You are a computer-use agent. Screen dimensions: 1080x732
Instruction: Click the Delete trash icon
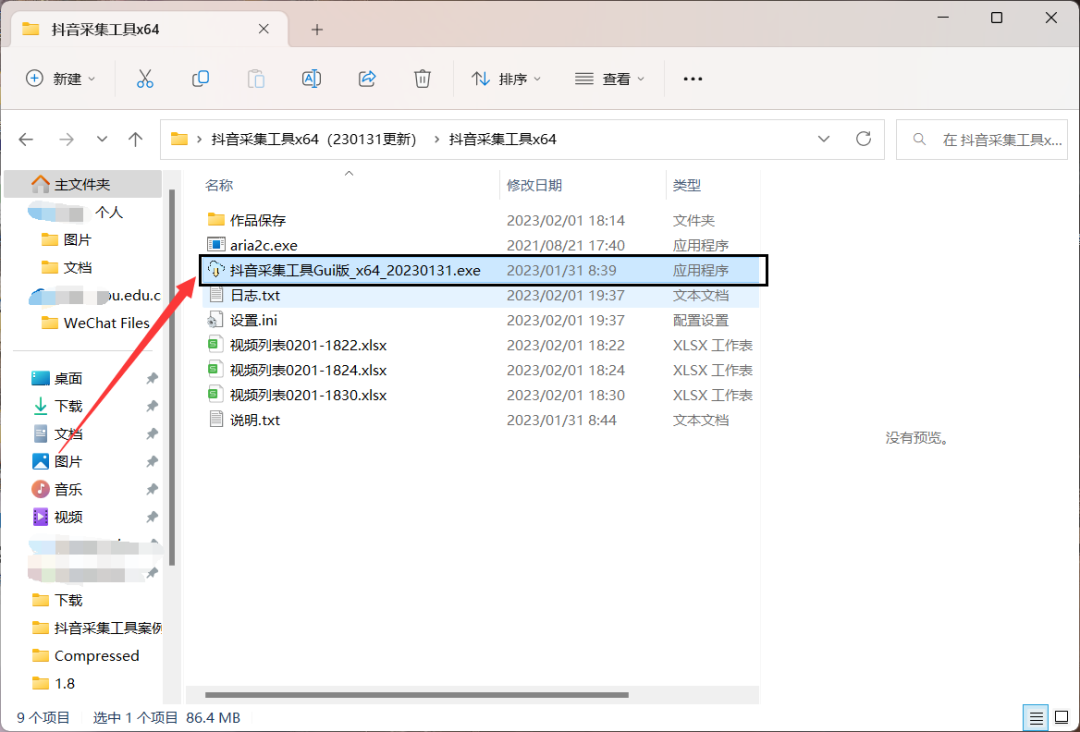(x=422, y=79)
